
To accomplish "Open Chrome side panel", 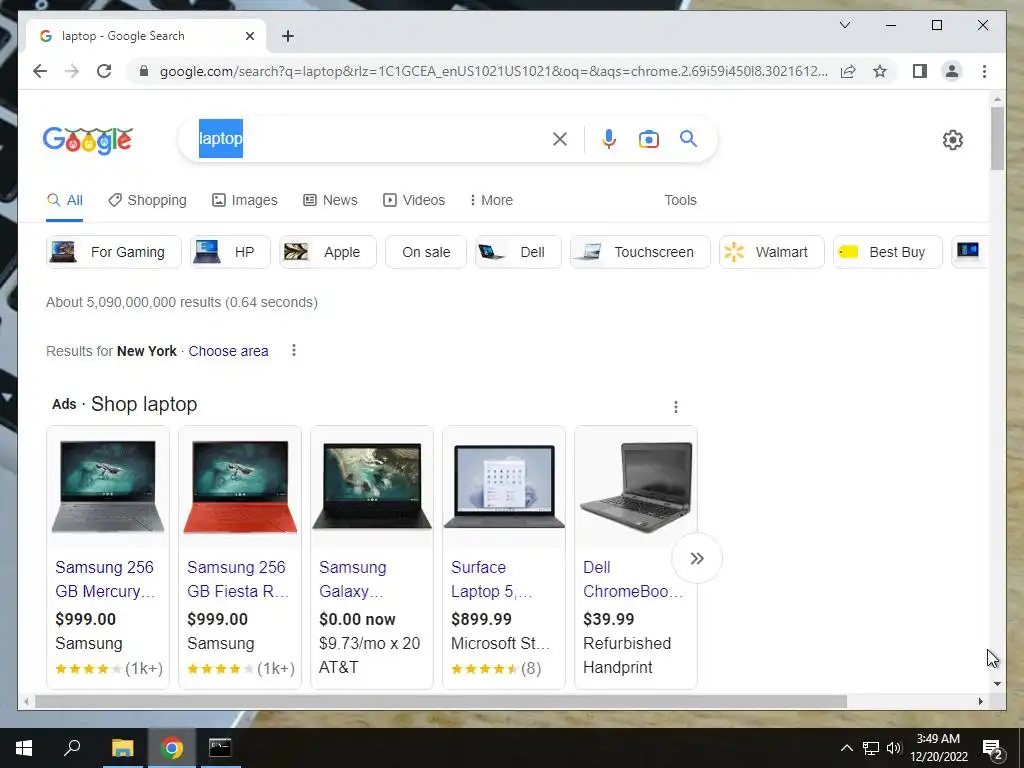I will [920, 71].
